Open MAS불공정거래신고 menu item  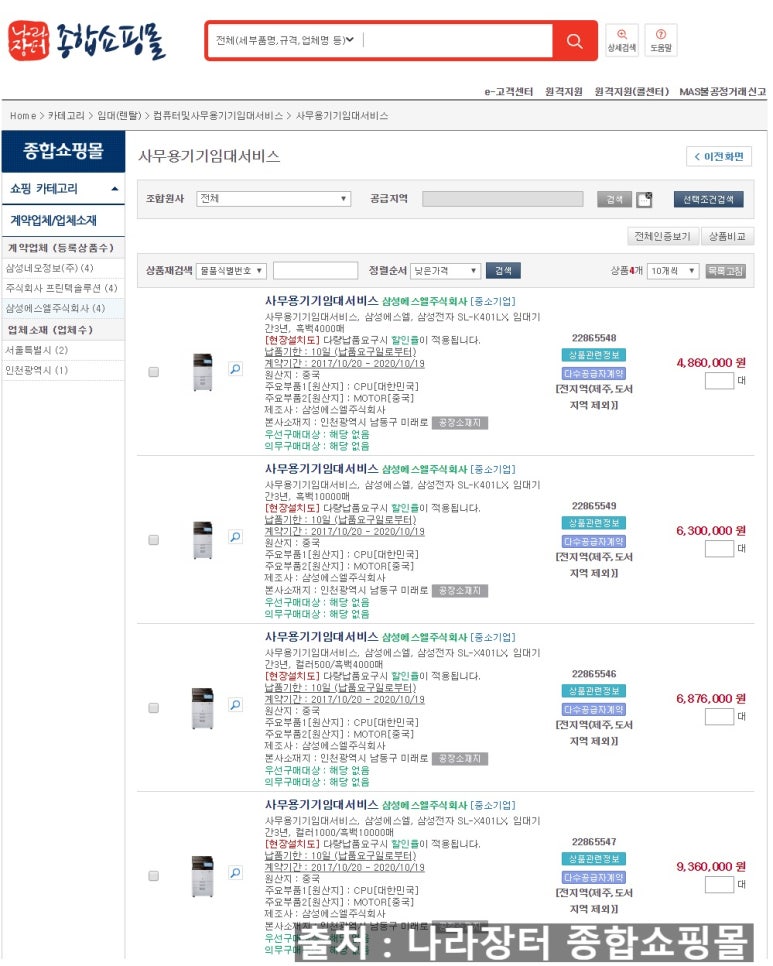(x=722, y=92)
